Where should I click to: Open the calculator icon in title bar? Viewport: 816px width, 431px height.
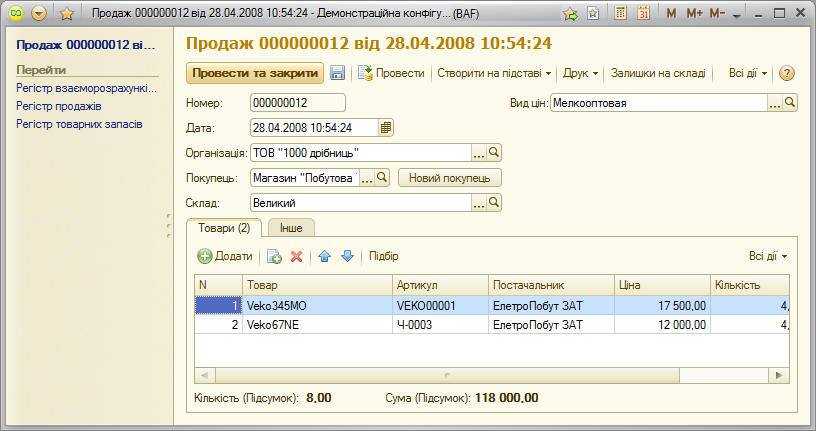tap(620, 13)
